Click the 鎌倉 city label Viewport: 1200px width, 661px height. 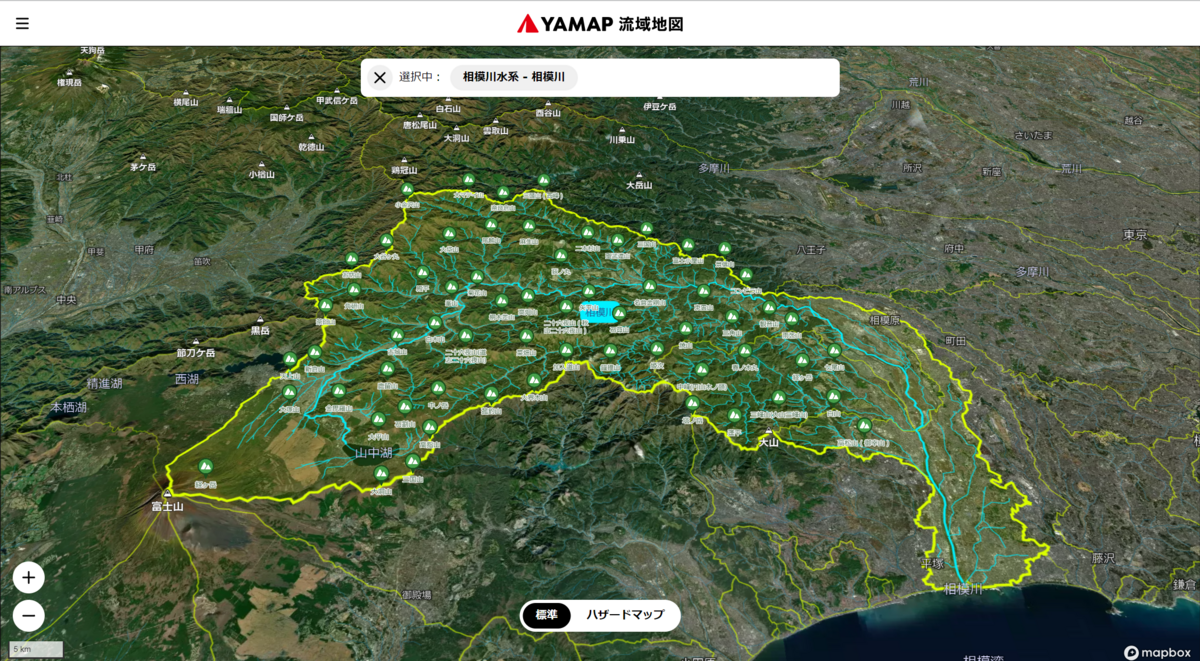1183,585
